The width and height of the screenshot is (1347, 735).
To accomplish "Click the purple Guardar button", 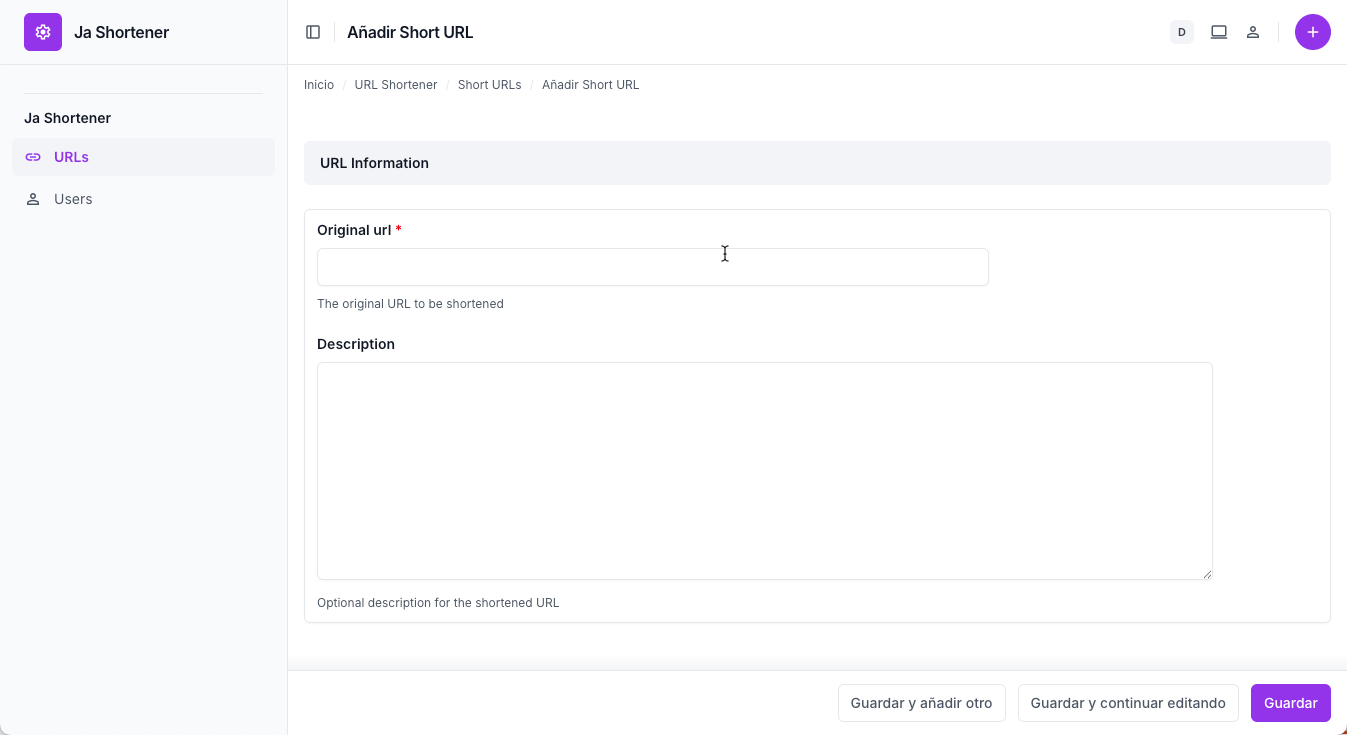I will pyautogui.click(x=1291, y=703).
